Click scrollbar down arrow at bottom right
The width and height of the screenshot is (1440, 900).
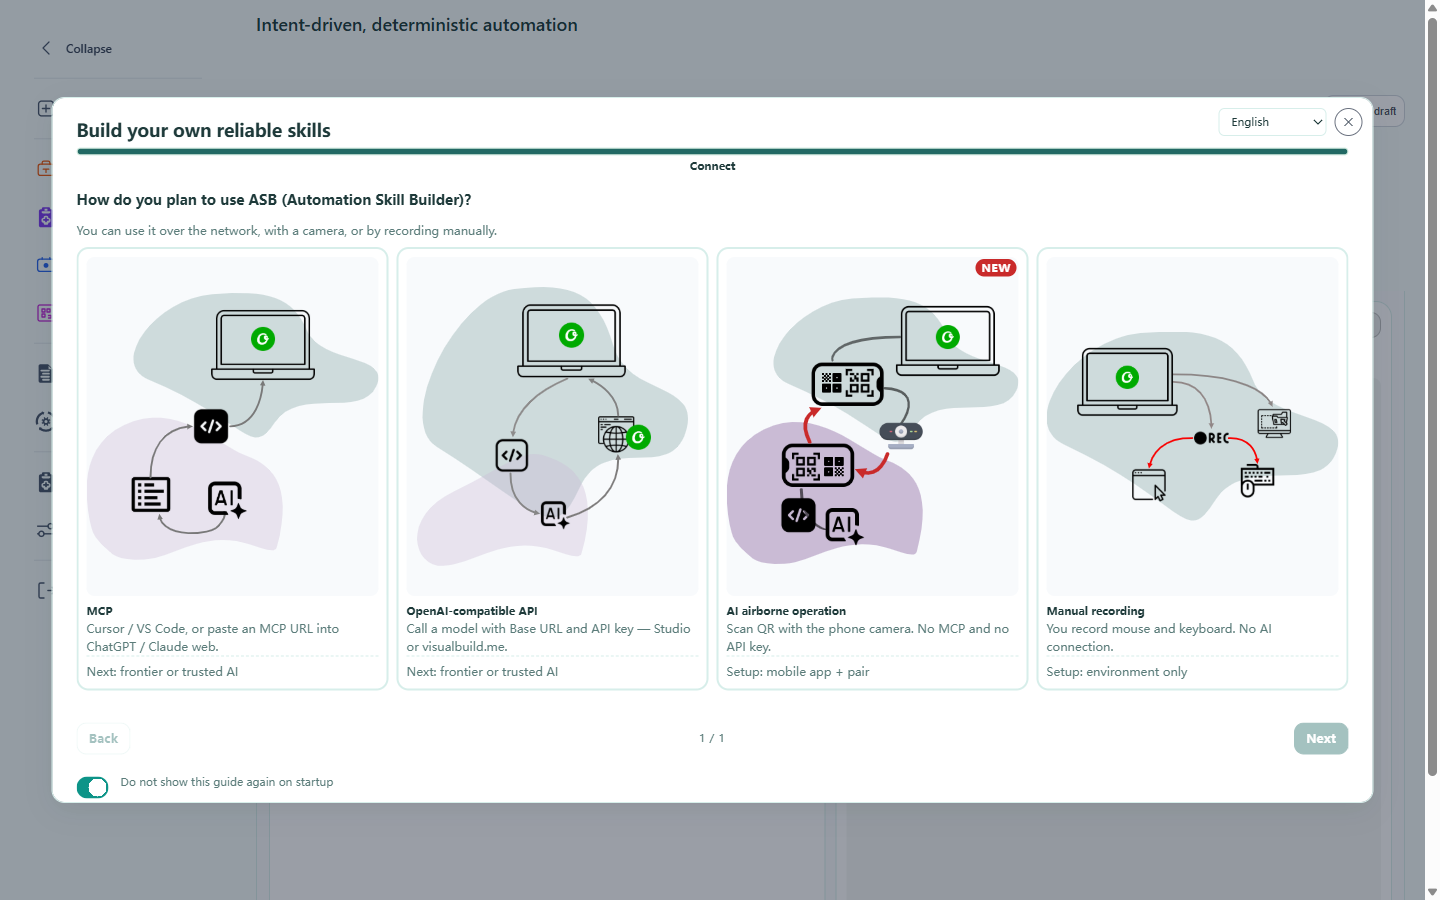tap(1432, 892)
